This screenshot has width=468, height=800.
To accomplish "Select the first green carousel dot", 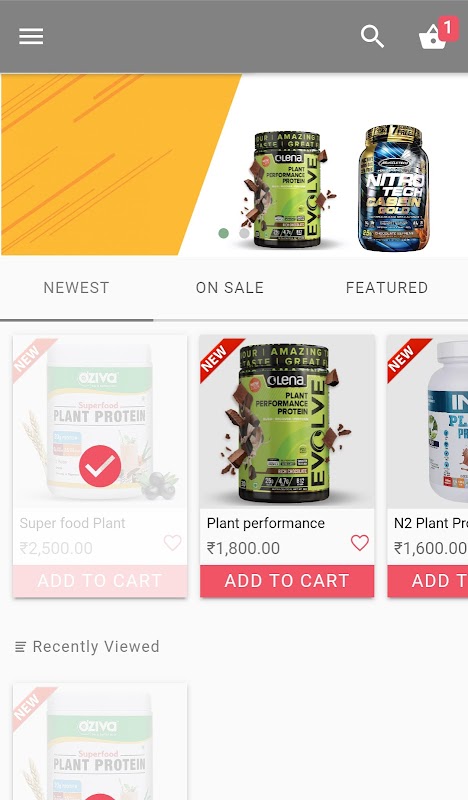I will tap(223, 233).
